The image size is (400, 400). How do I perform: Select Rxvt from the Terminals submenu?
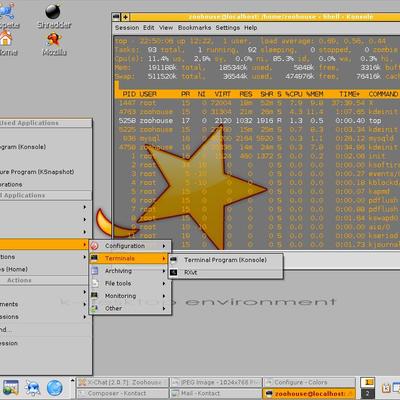[x=225, y=272]
